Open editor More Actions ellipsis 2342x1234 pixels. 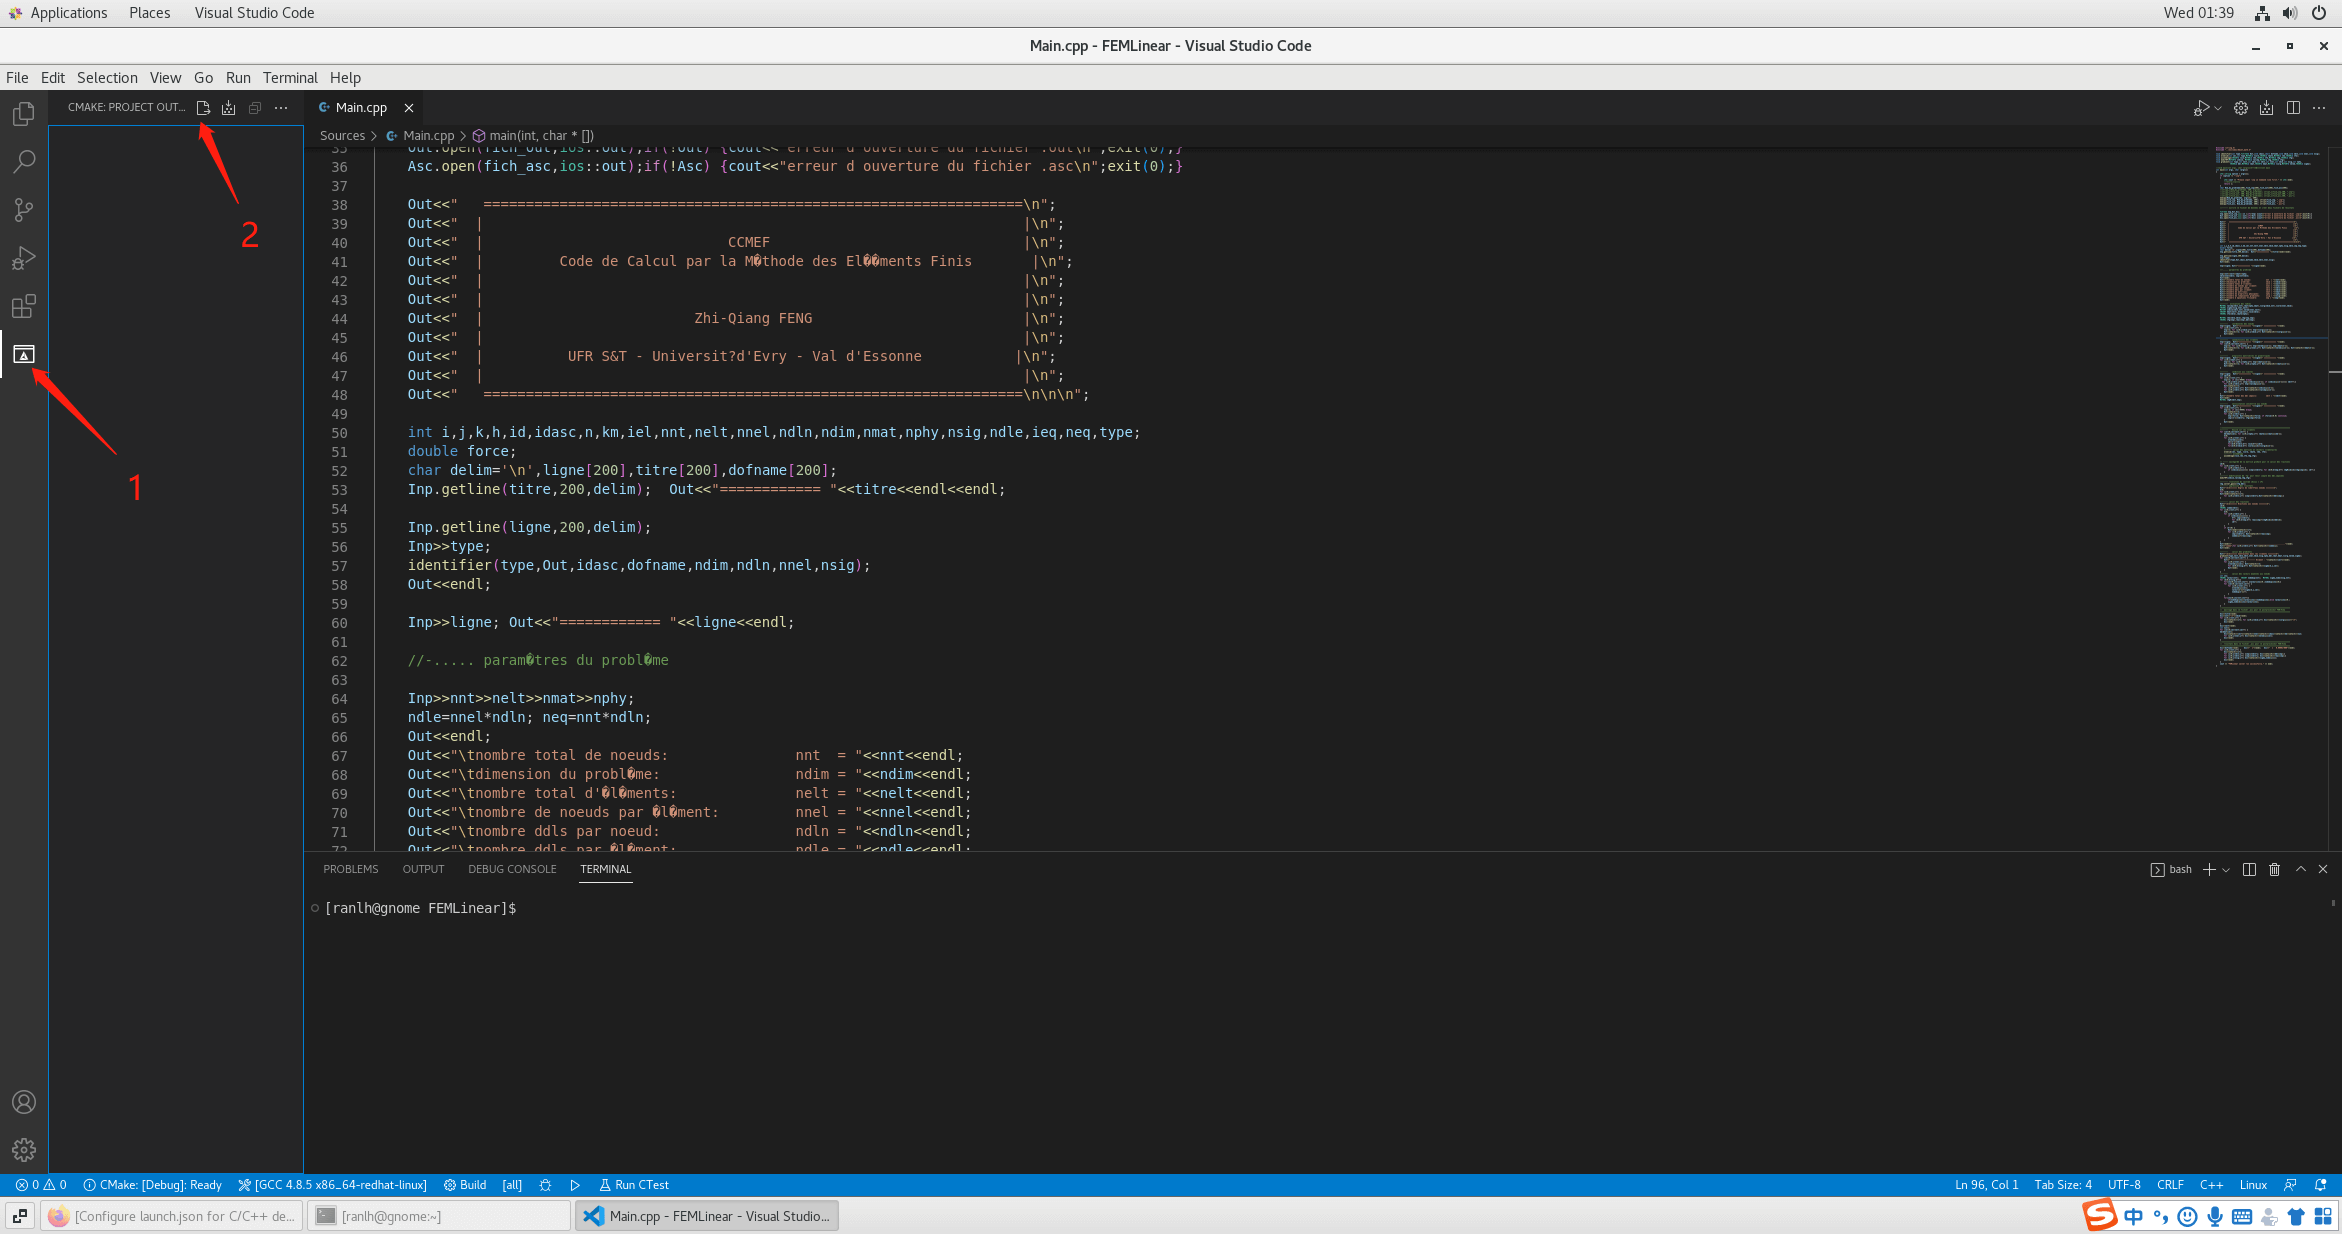[2319, 108]
